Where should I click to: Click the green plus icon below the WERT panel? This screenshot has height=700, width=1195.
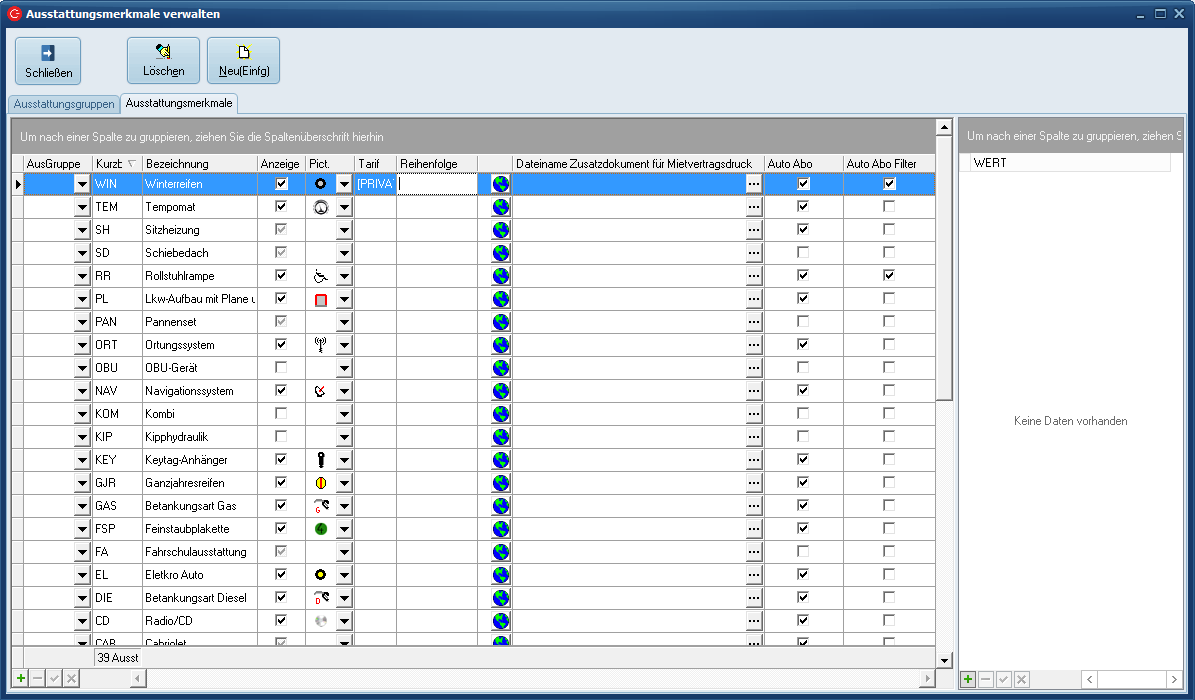pos(968,679)
